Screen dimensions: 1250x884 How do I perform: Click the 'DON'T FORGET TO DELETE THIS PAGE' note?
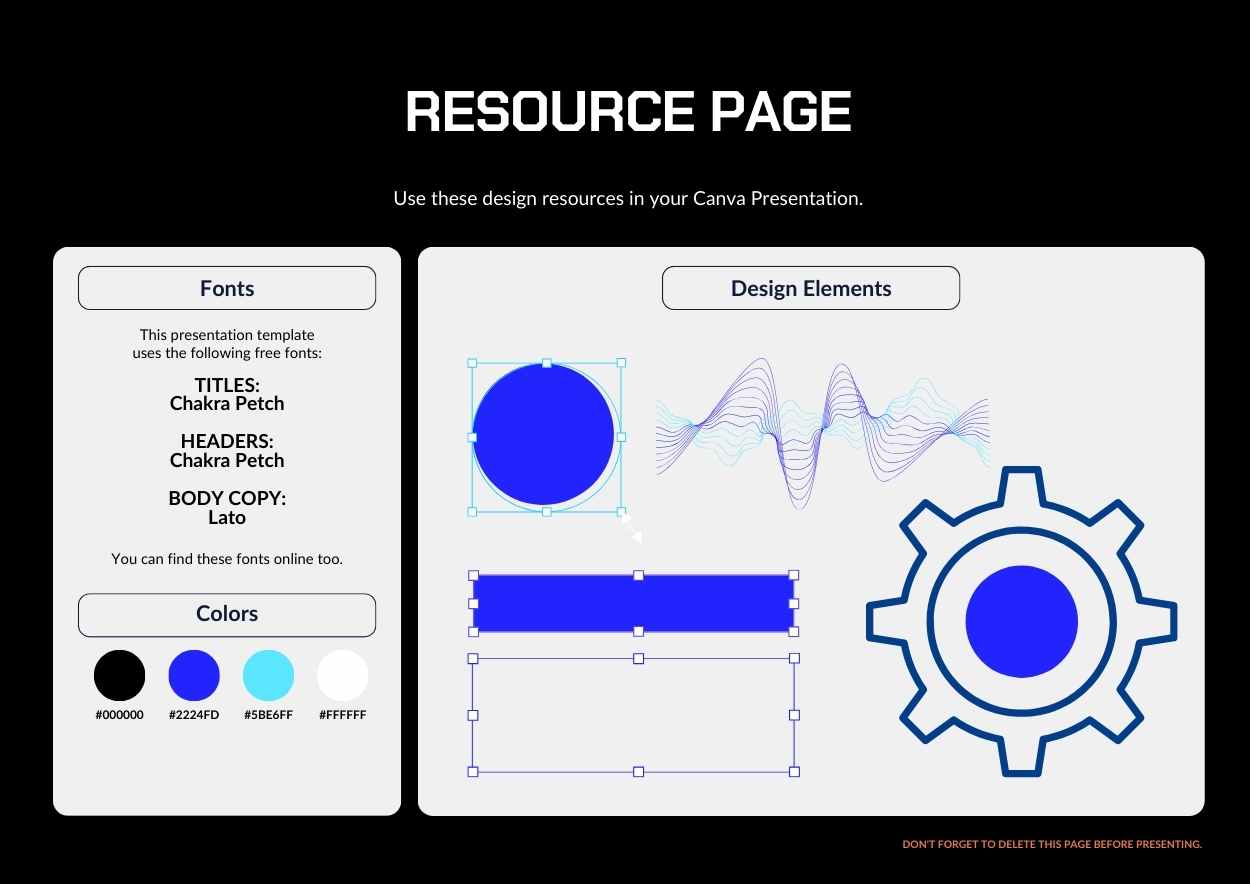tap(1052, 844)
